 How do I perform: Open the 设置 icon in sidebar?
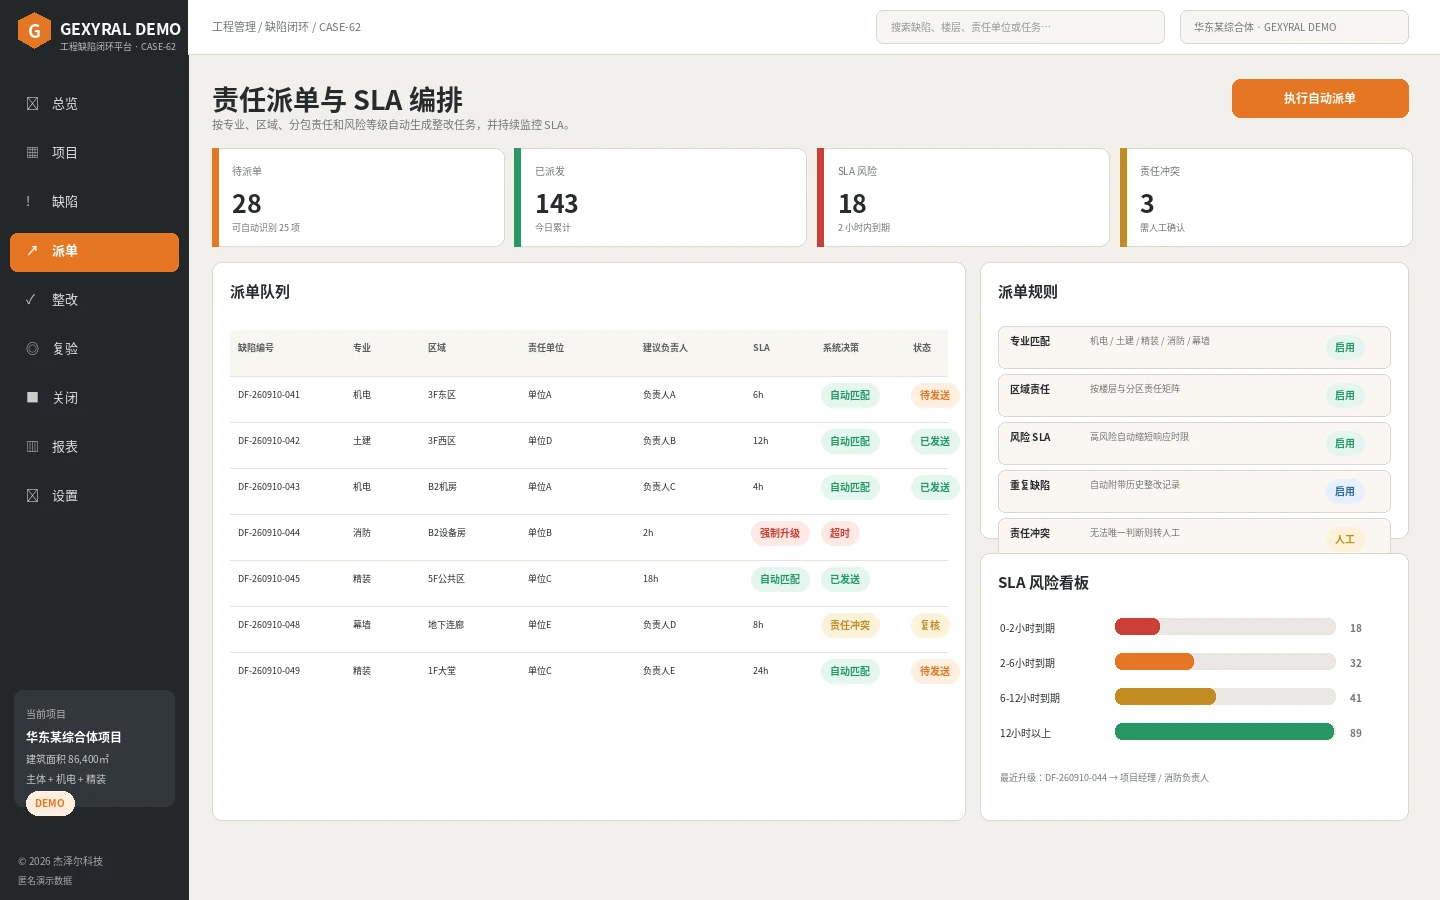(x=32, y=495)
